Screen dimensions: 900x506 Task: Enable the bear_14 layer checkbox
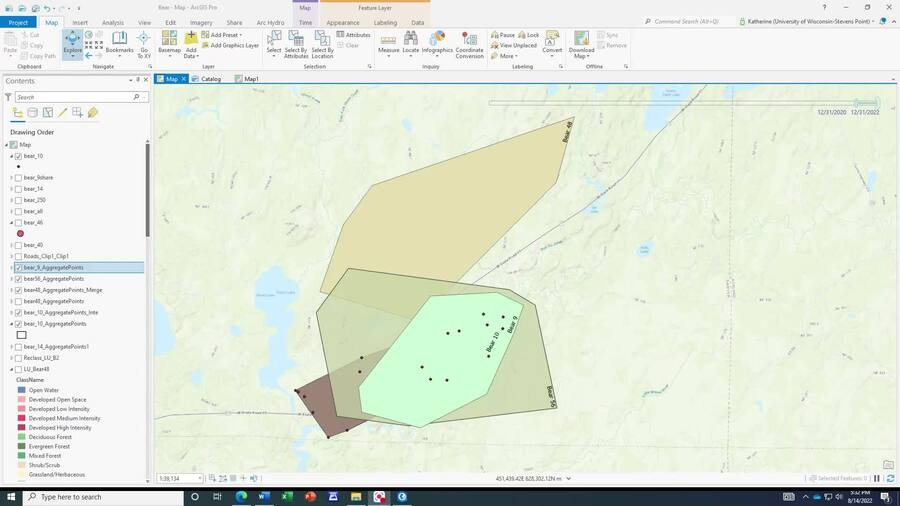coord(18,189)
